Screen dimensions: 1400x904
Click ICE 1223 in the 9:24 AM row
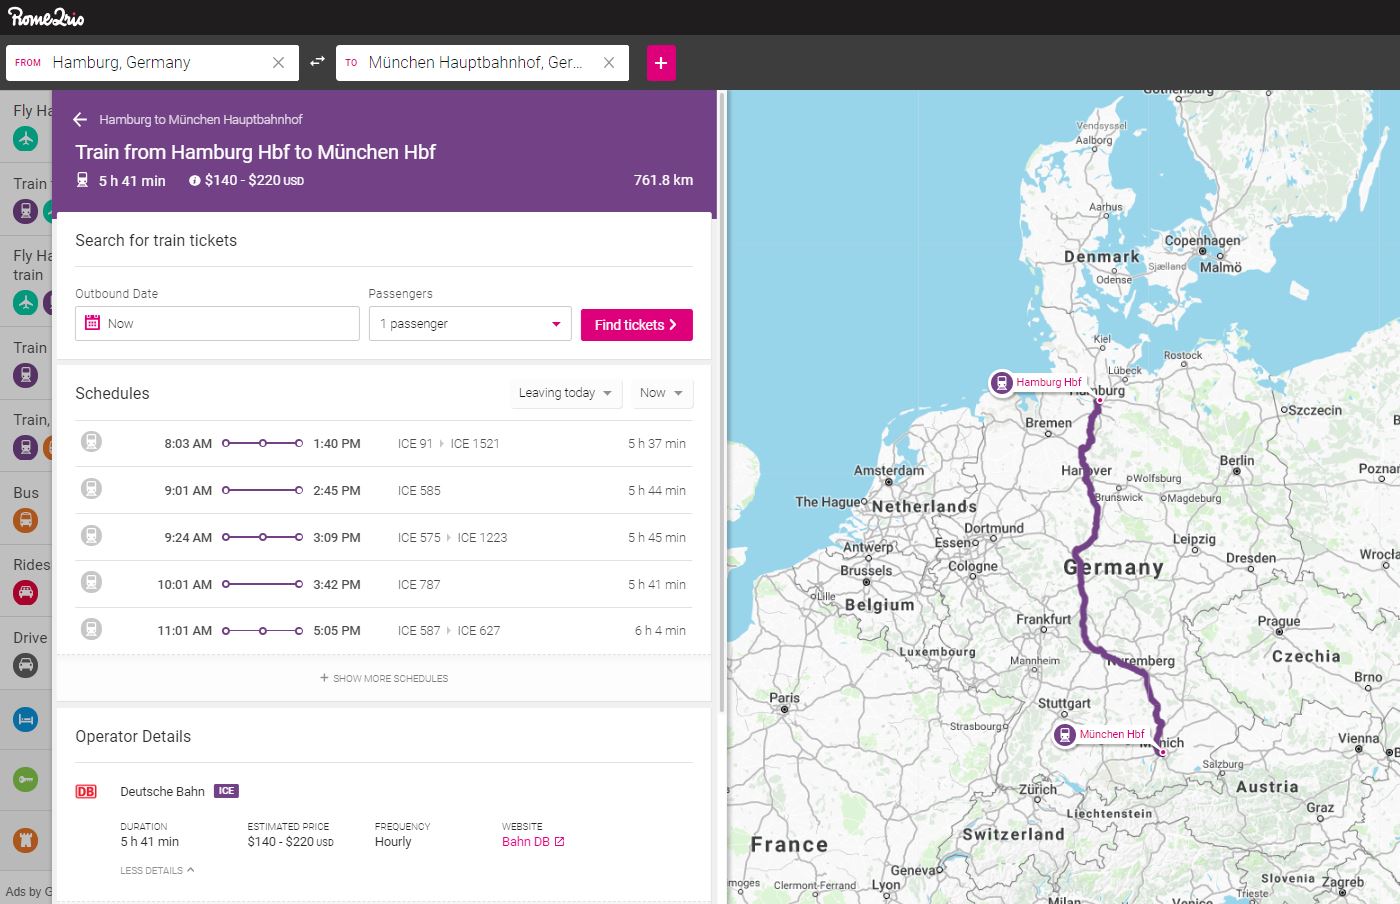click(x=482, y=538)
